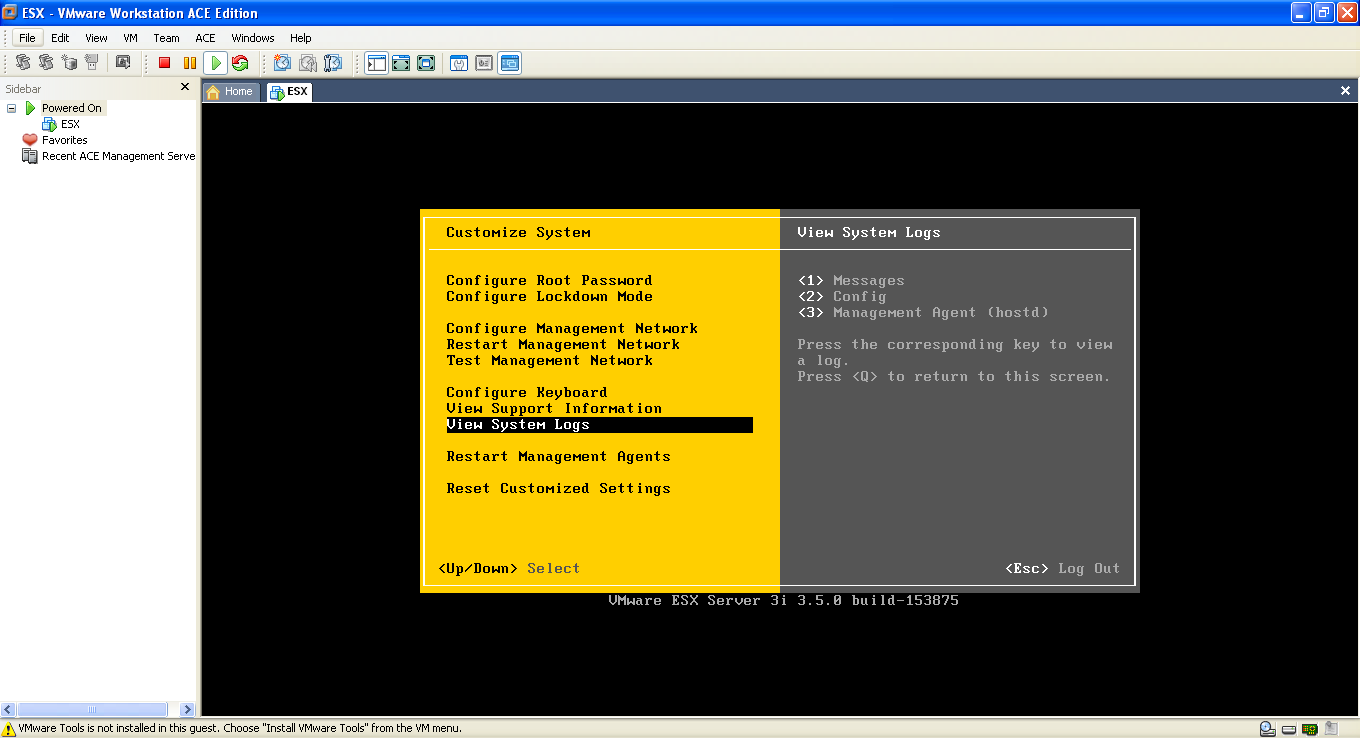
Task: Open the ACE menu
Action: [x=205, y=38]
